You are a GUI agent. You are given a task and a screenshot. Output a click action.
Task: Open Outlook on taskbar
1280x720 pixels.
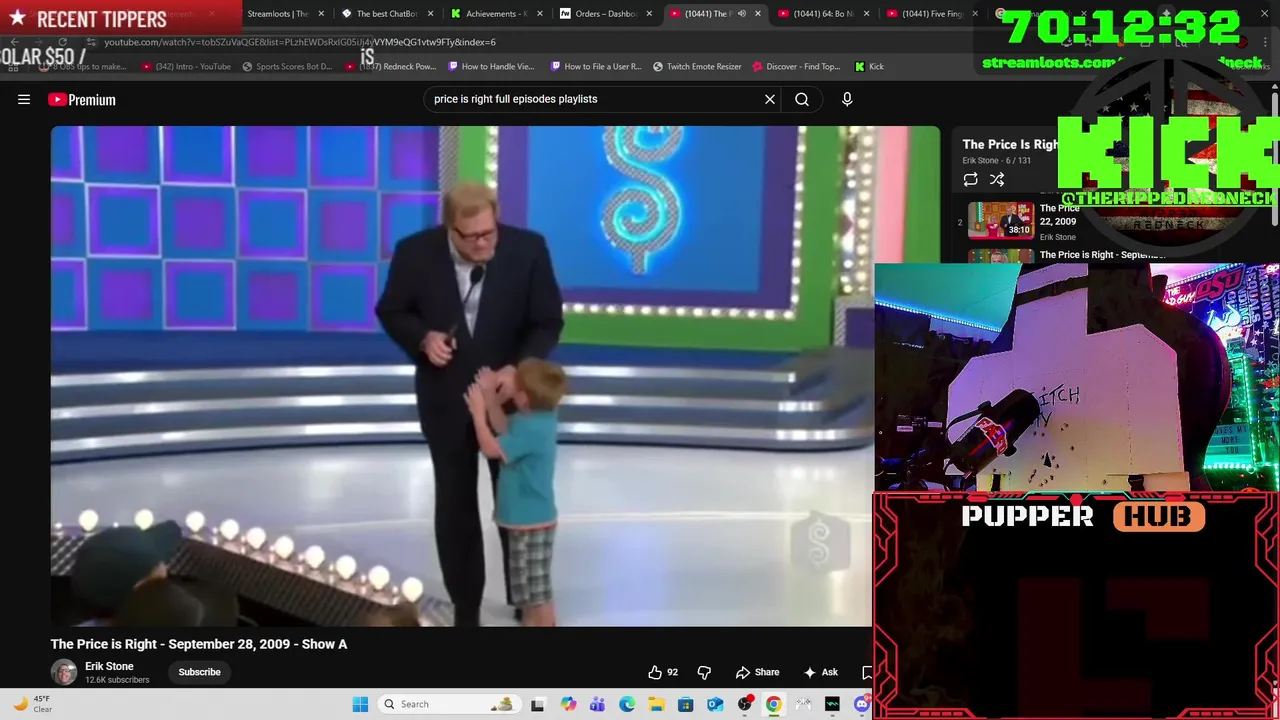(x=715, y=704)
